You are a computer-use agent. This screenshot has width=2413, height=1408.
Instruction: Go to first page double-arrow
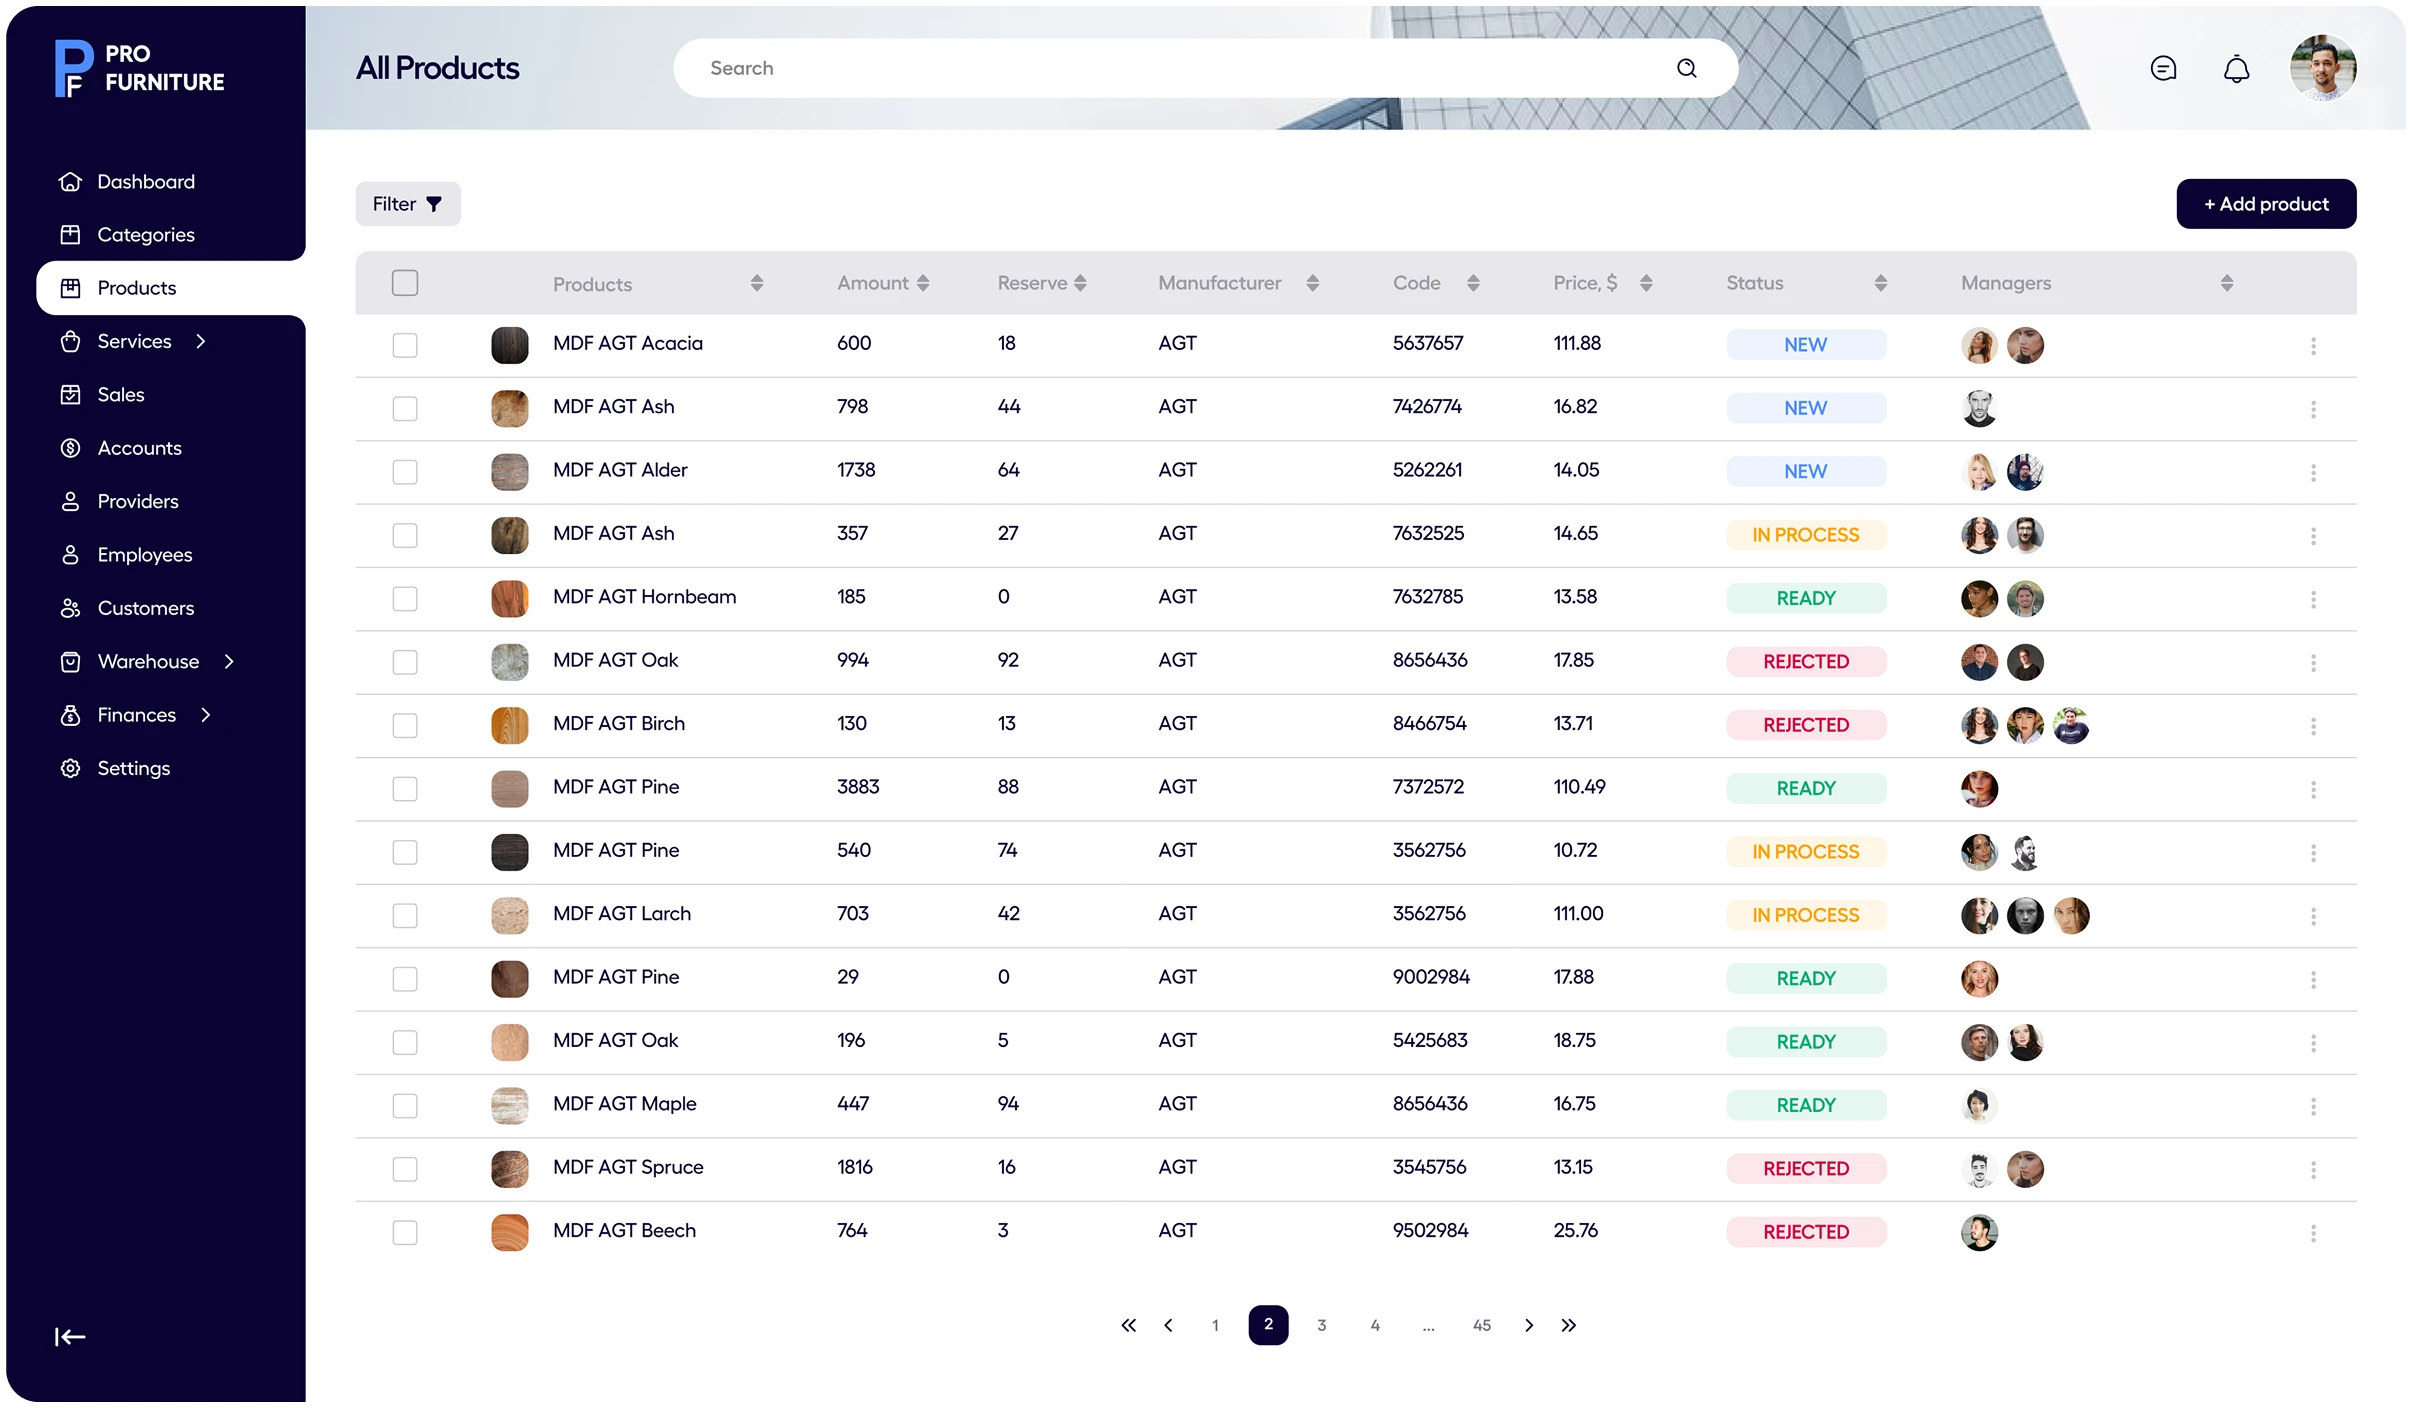(x=1128, y=1325)
